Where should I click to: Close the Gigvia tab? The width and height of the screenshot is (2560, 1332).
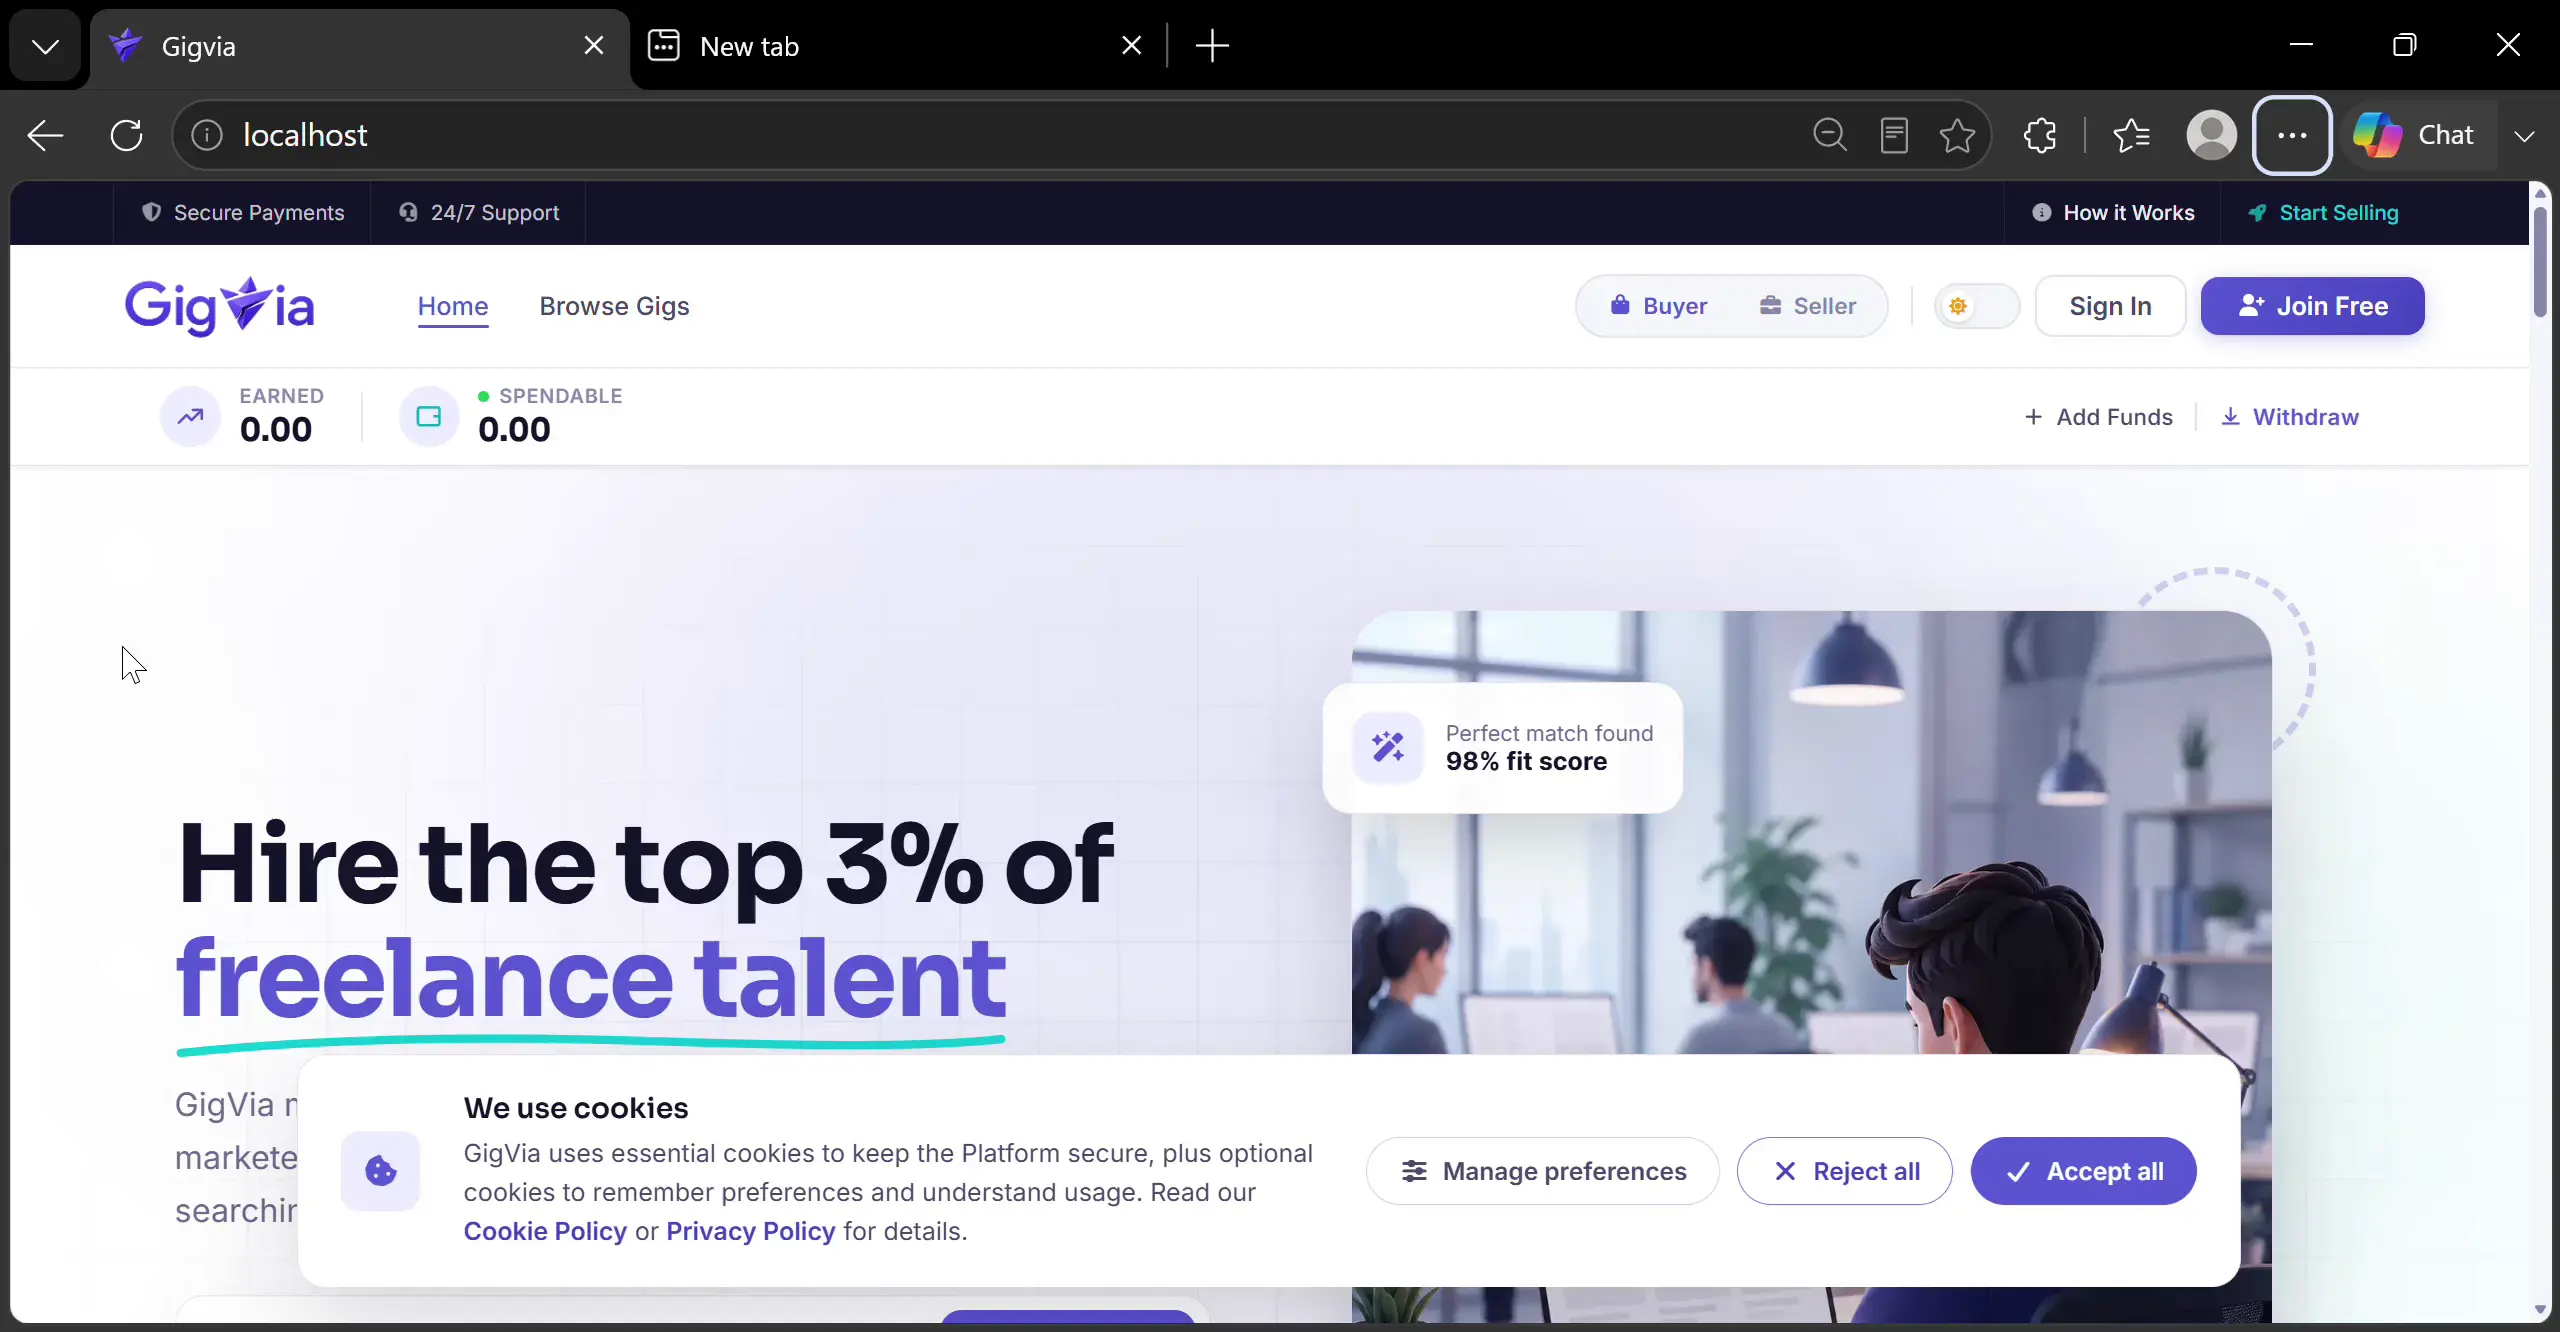click(x=594, y=46)
